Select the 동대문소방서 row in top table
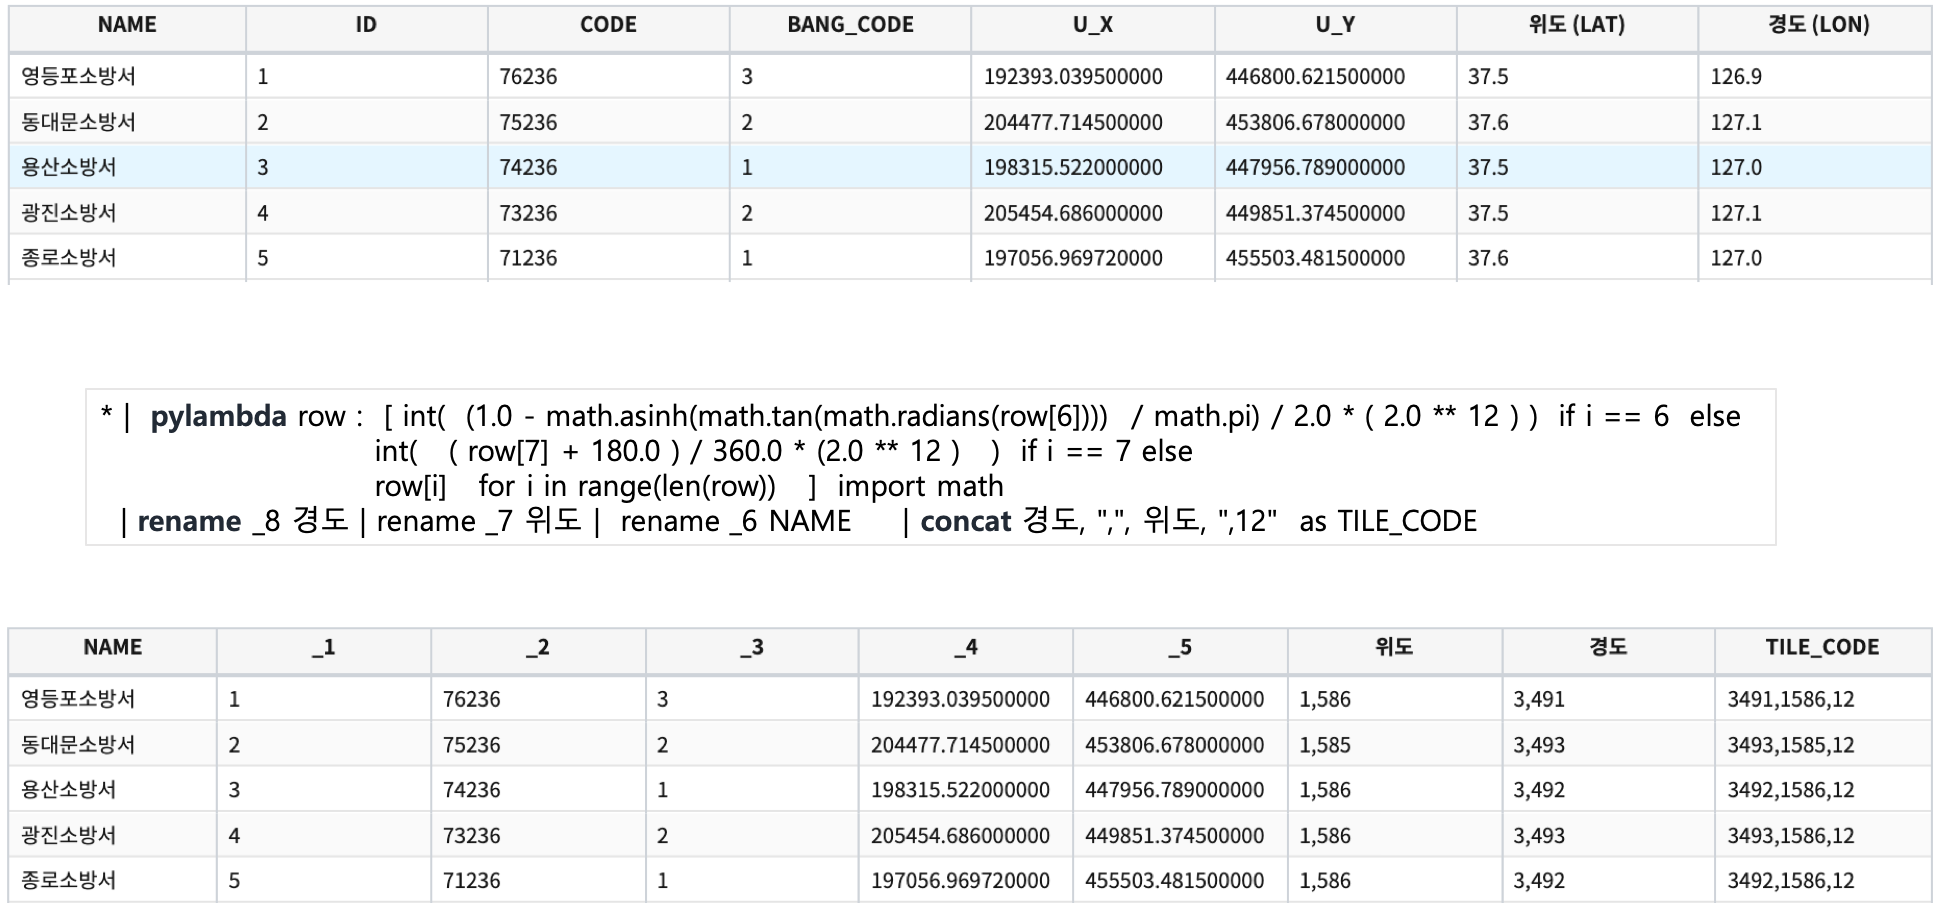 click(x=970, y=122)
